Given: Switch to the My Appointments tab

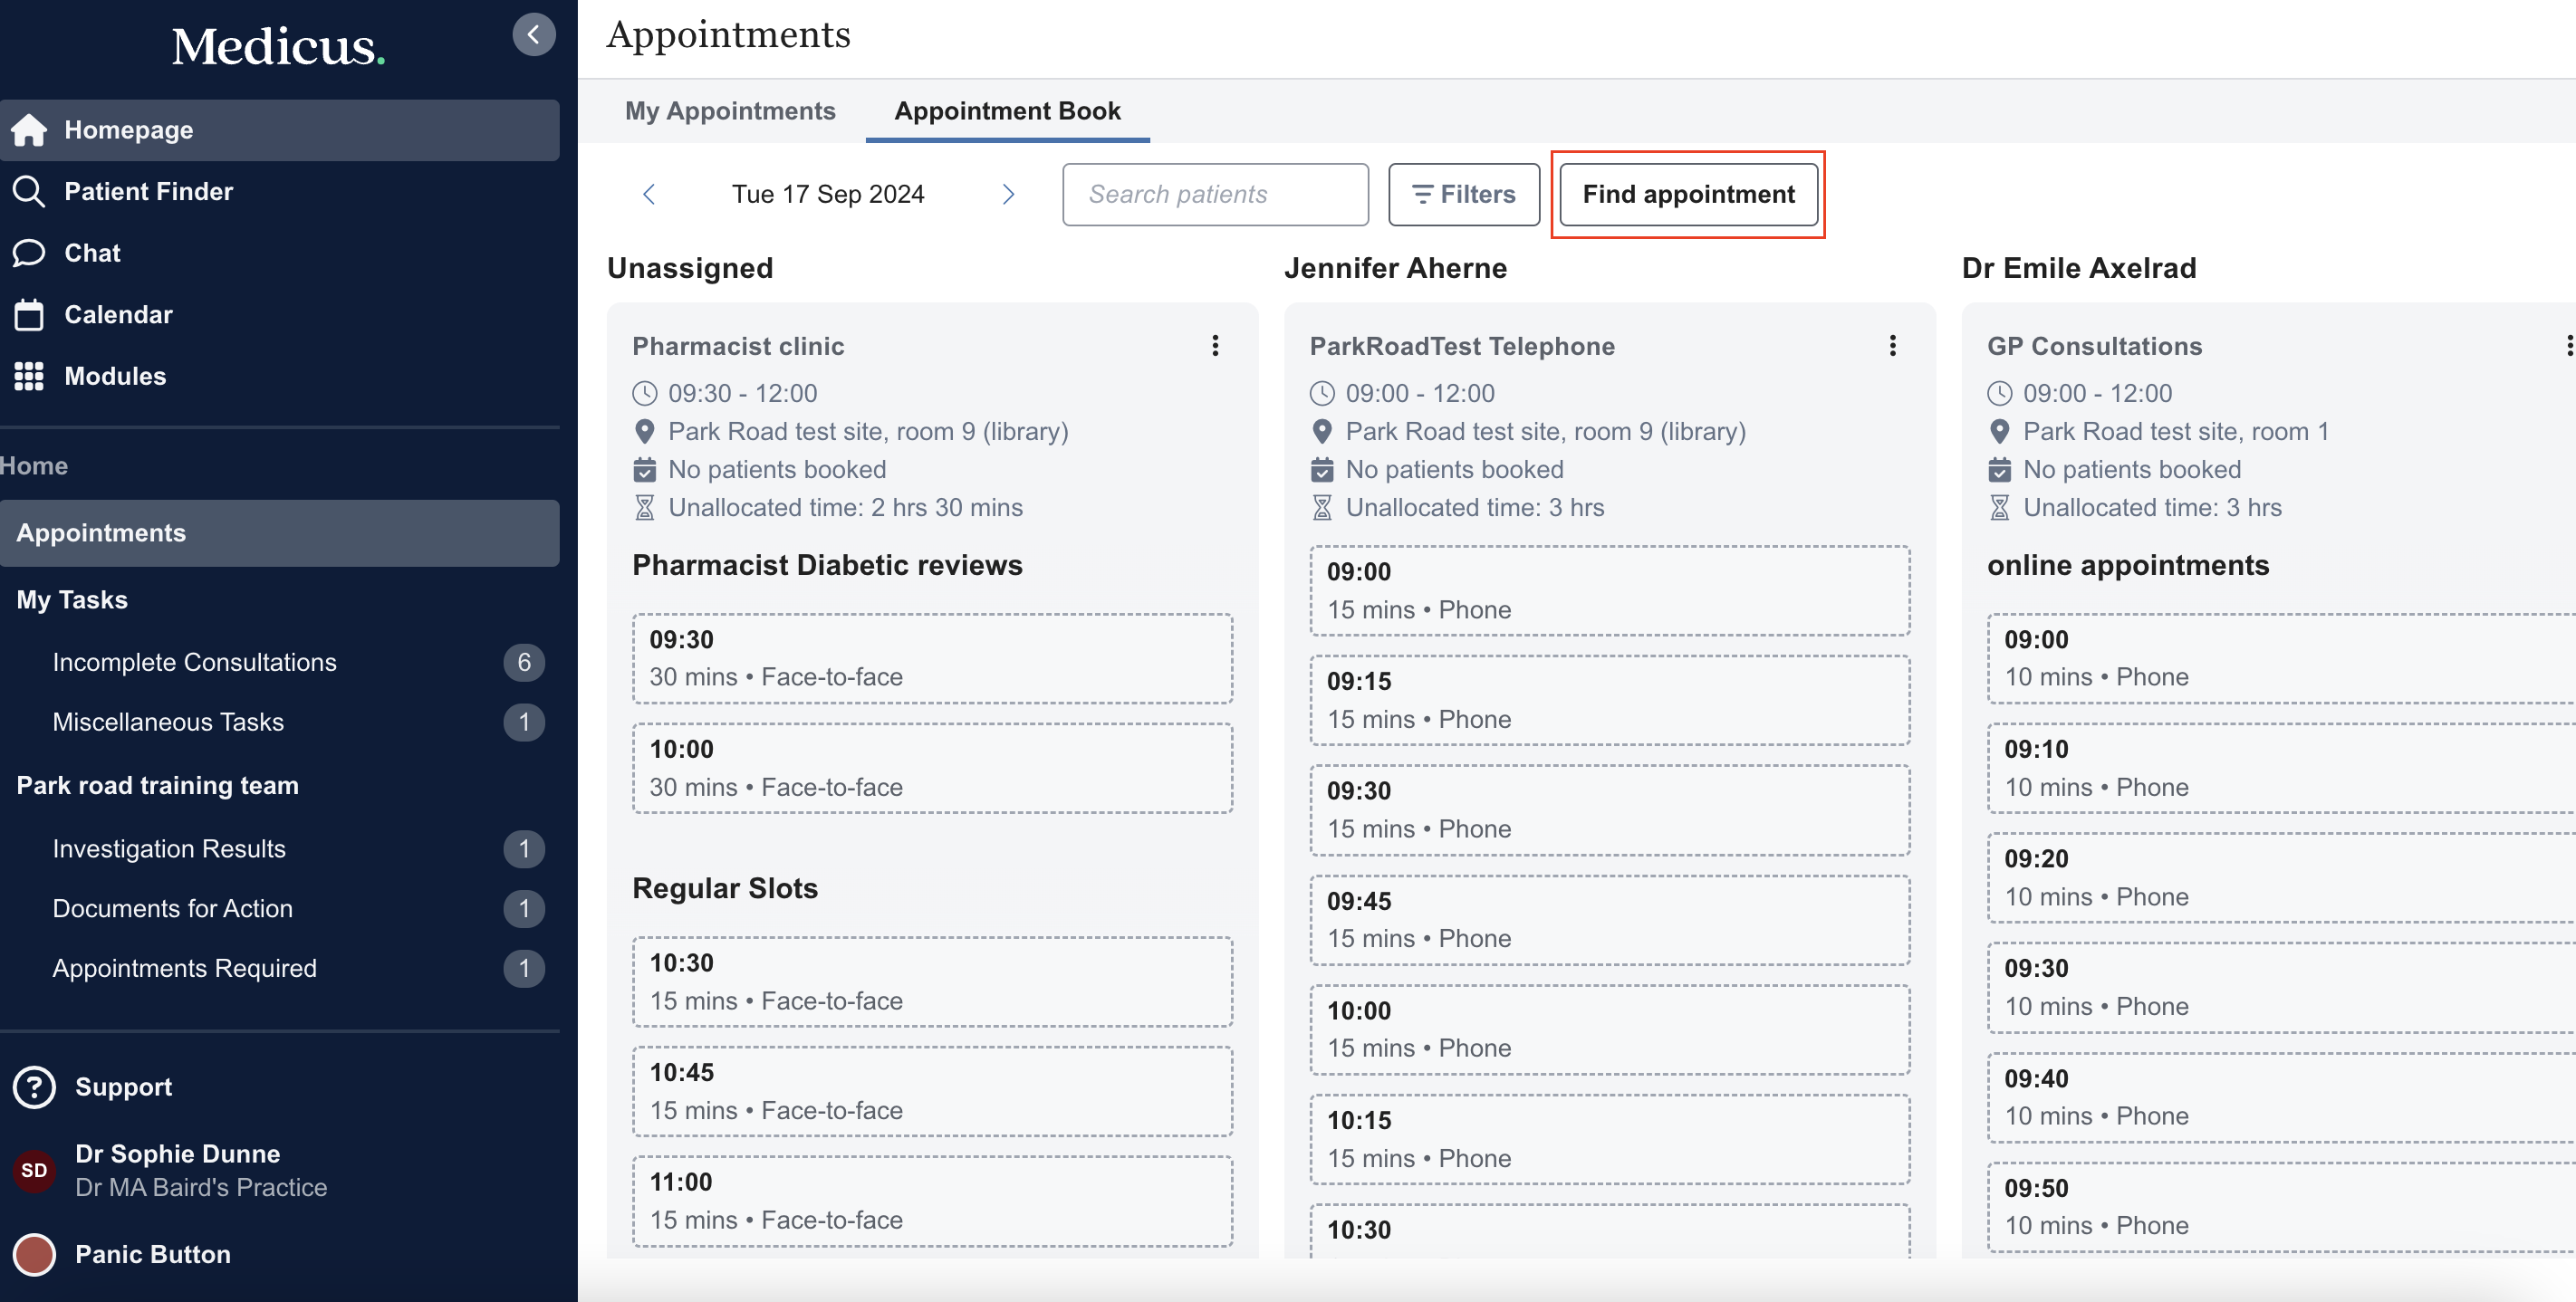Looking at the screenshot, I should [730, 111].
